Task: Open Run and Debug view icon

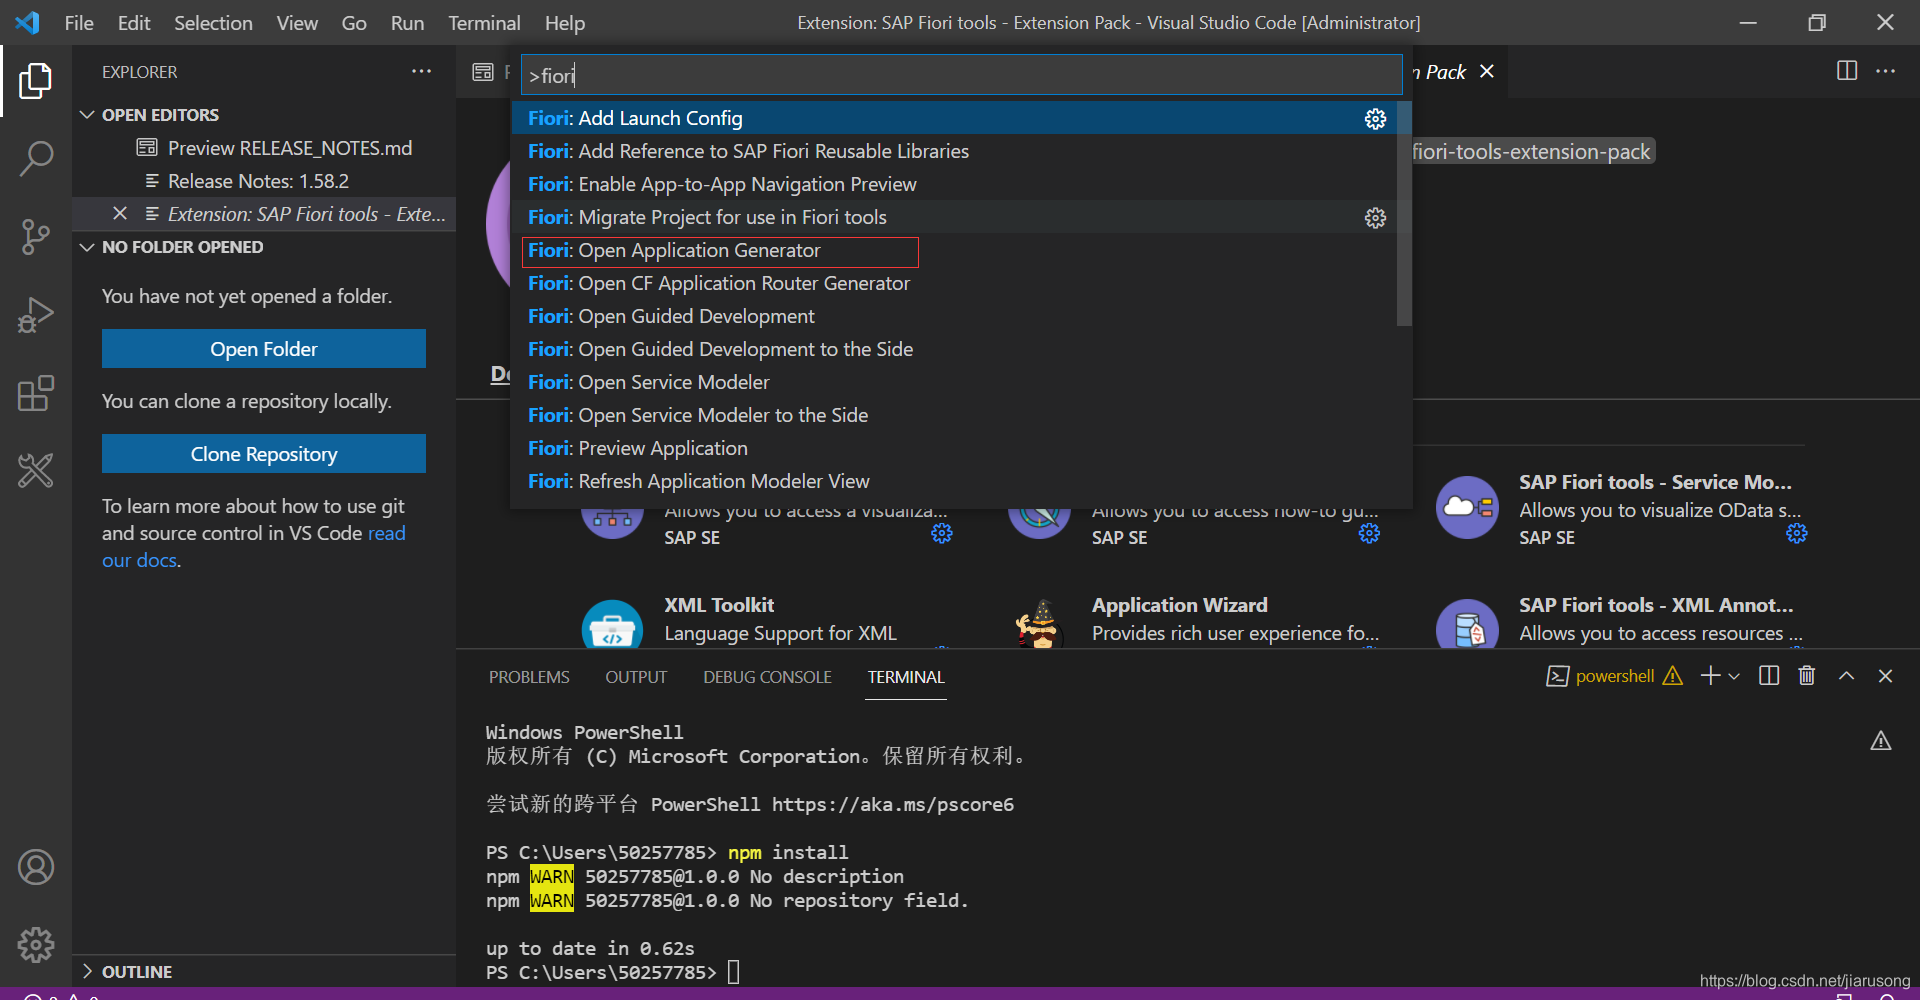Action: (x=36, y=315)
